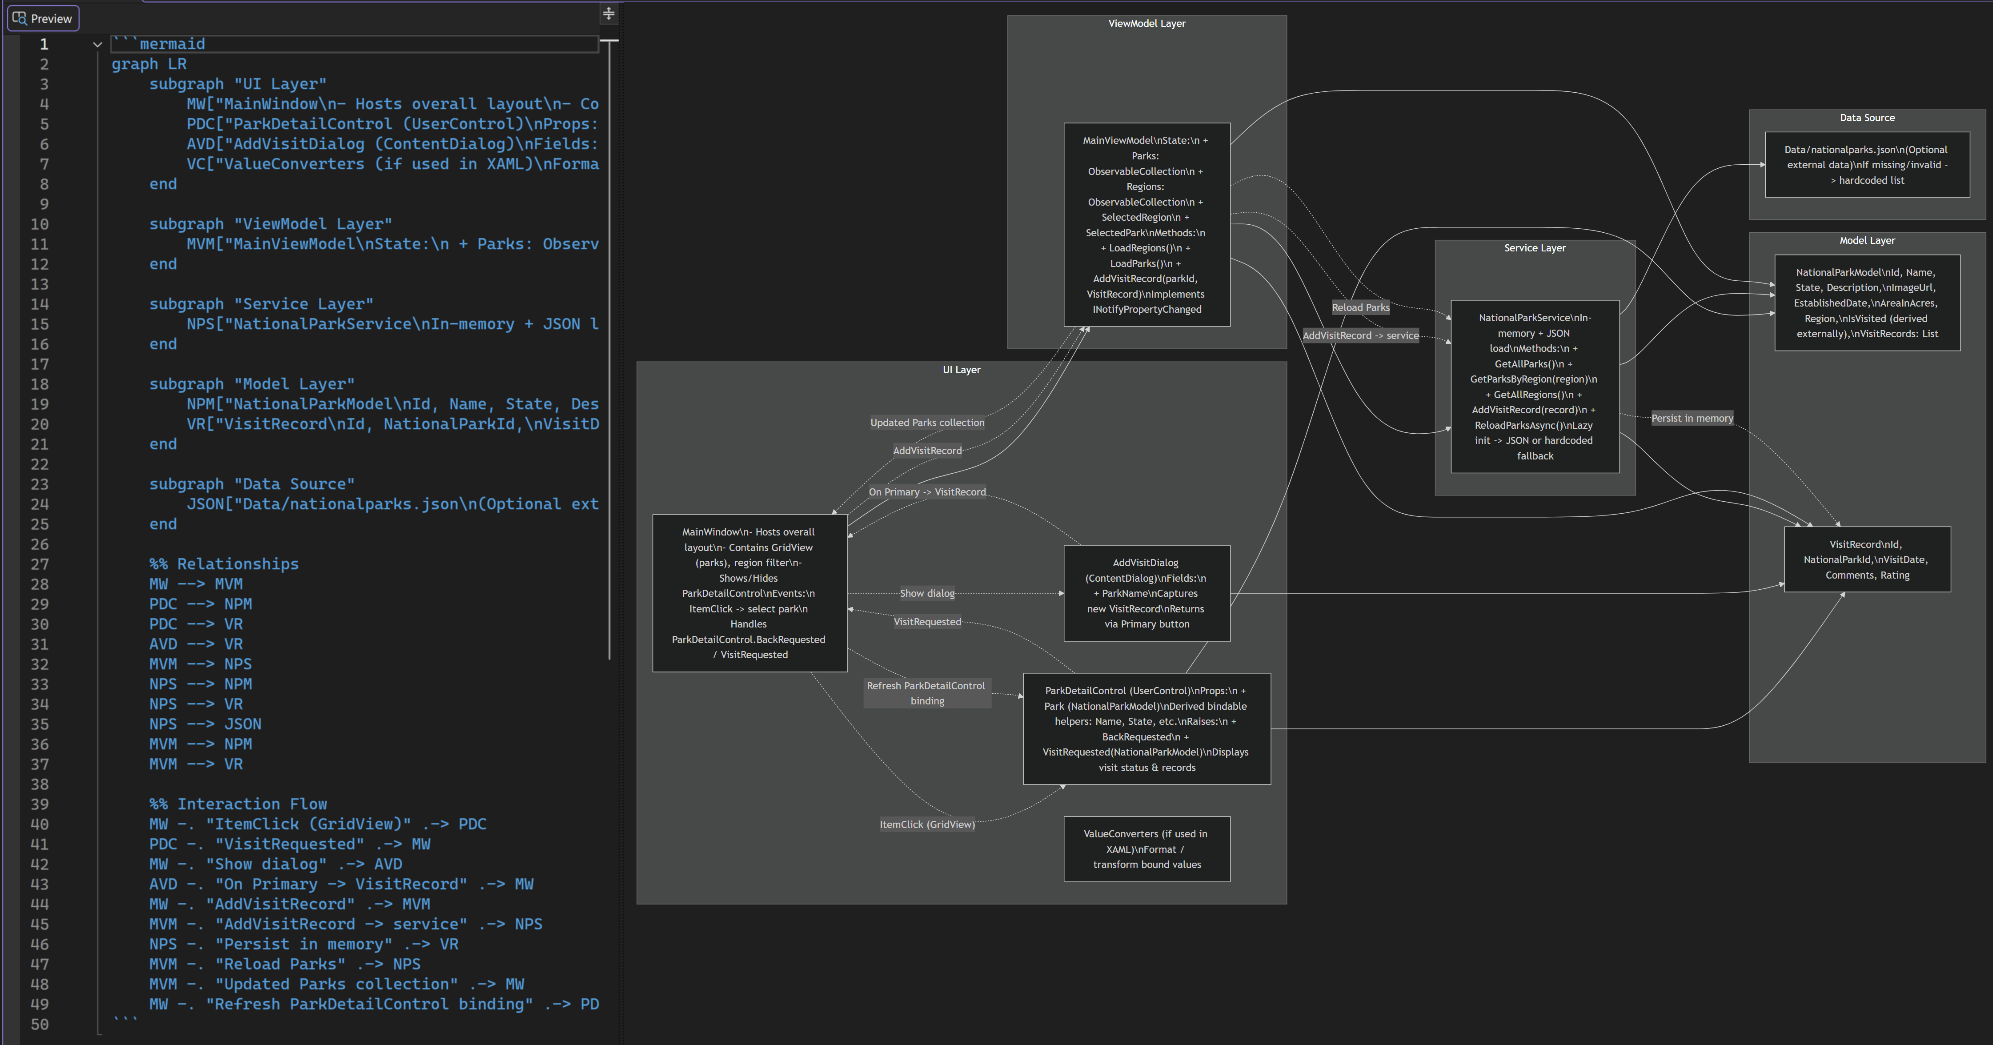Click the "Reload Parks" edge label
The image size is (1993, 1045).
tap(1360, 308)
